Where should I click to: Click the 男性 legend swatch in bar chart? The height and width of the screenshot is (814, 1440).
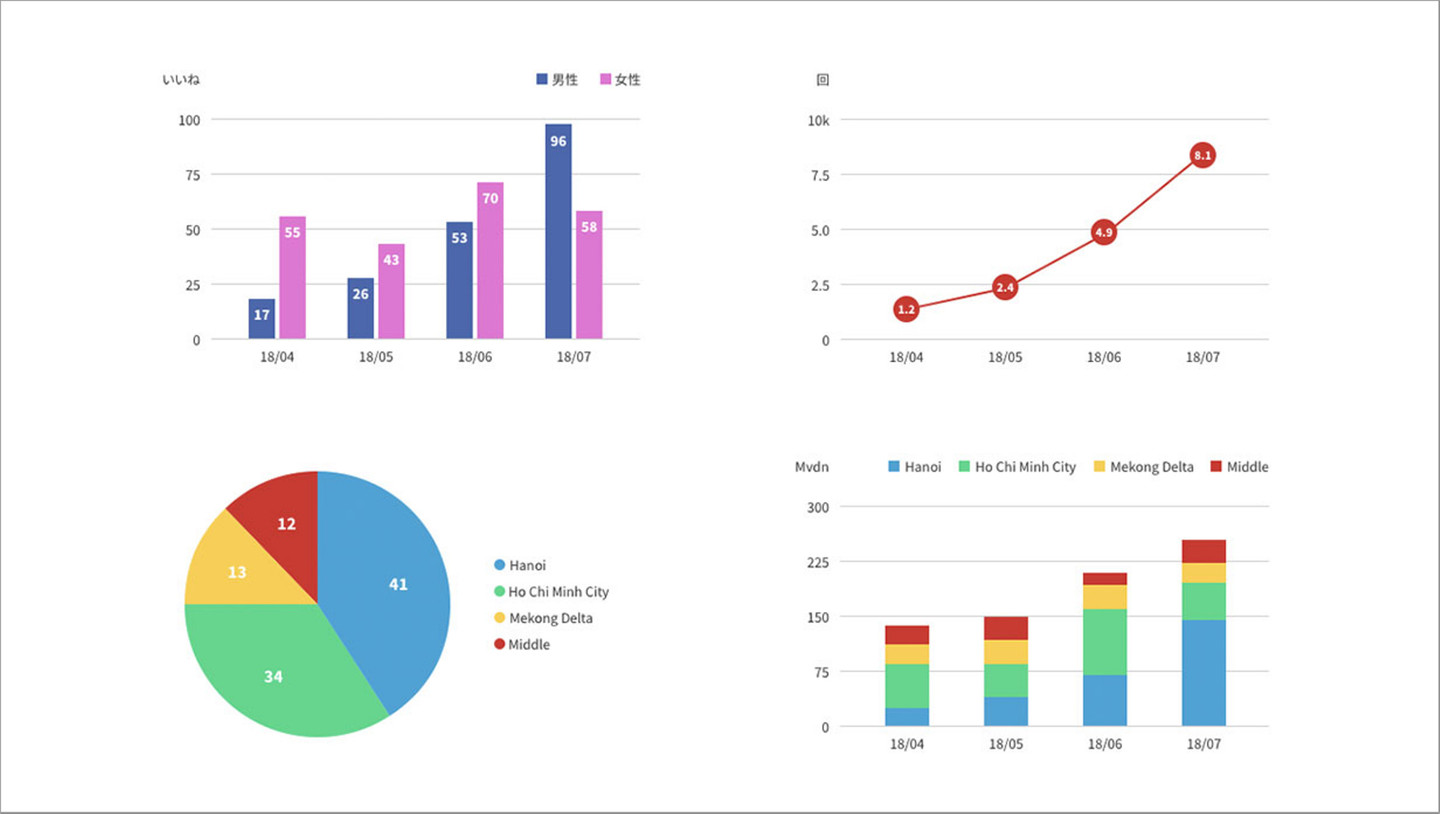[542, 80]
